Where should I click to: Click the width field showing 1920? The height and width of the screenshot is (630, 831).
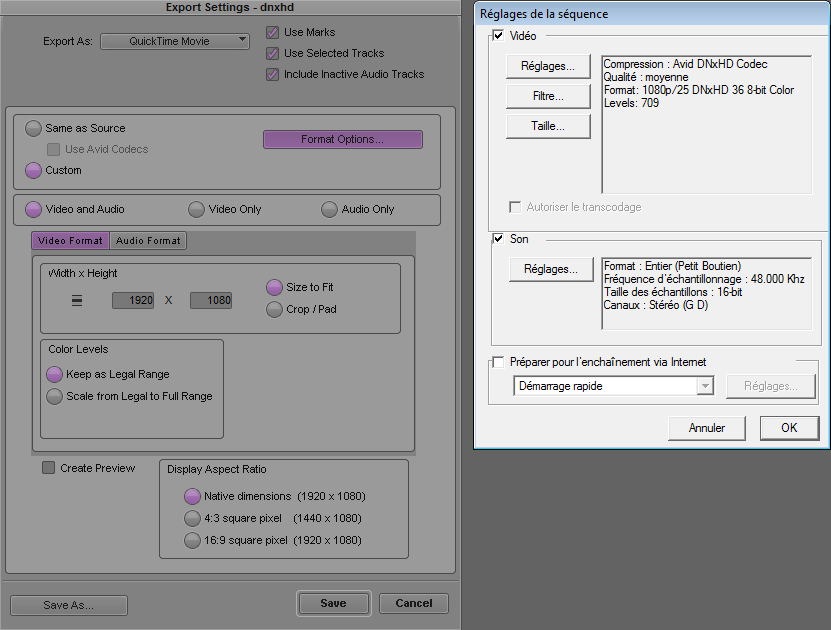(x=133, y=300)
